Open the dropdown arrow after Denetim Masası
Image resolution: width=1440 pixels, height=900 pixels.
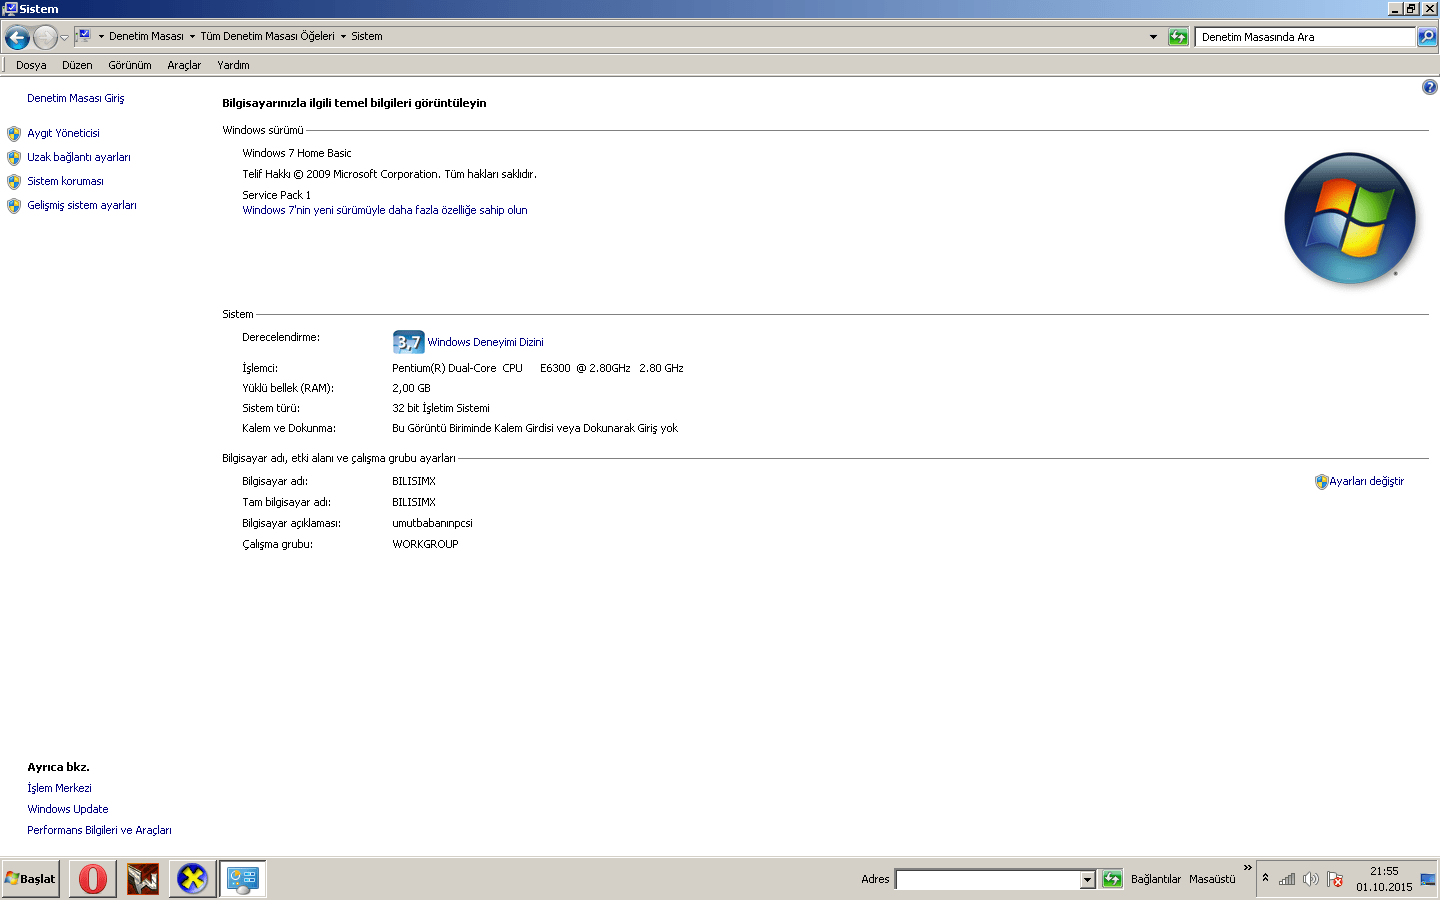[x=192, y=36]
